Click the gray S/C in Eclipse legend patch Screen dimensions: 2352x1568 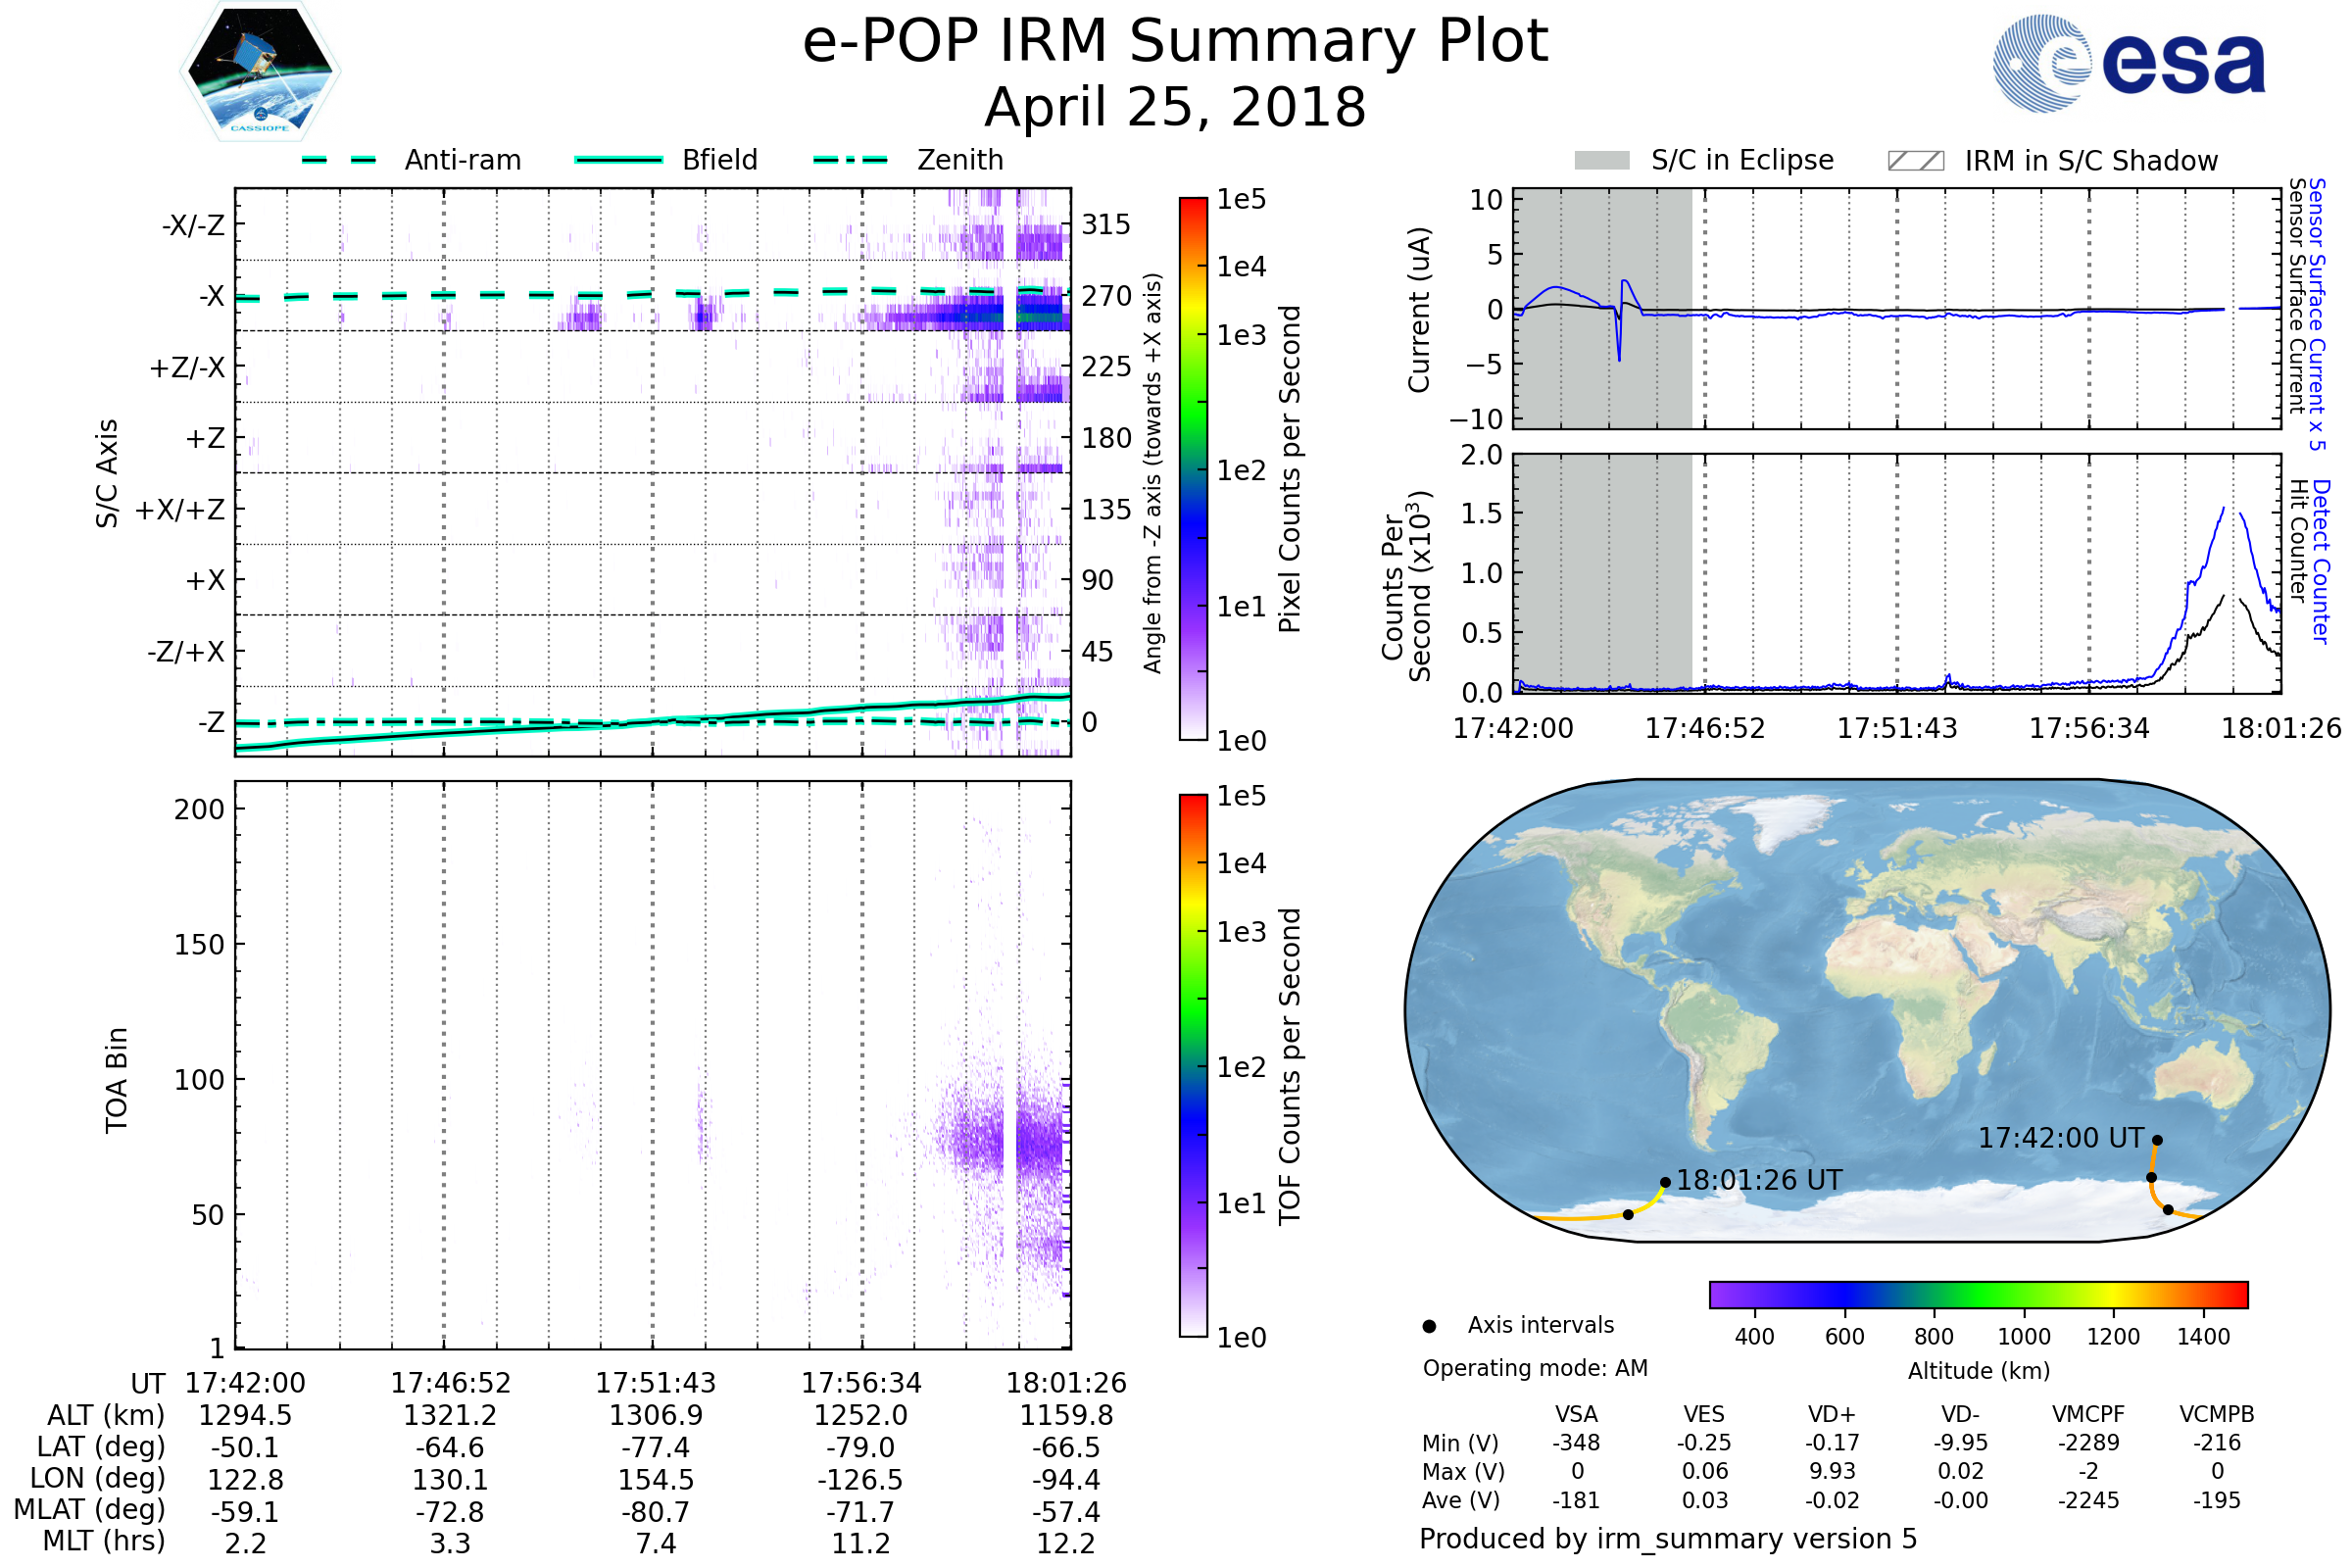click(x=1601, y=161)
